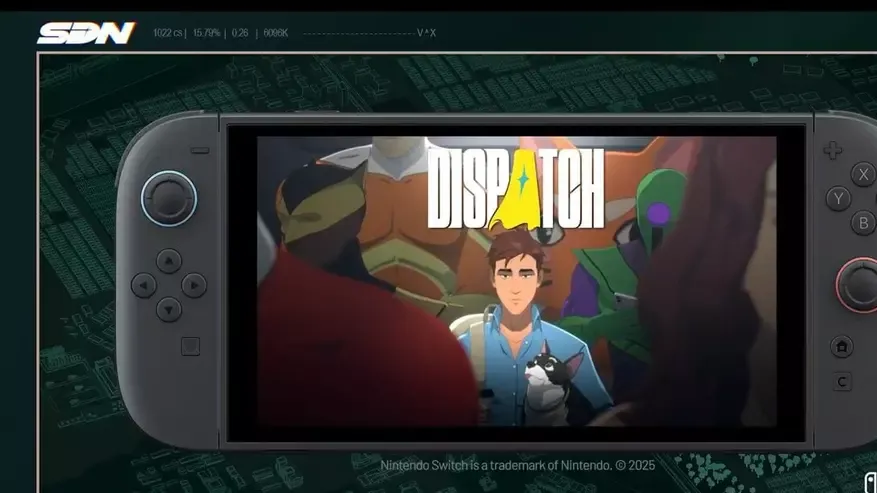Tap the Y face button

click(838, 198)
